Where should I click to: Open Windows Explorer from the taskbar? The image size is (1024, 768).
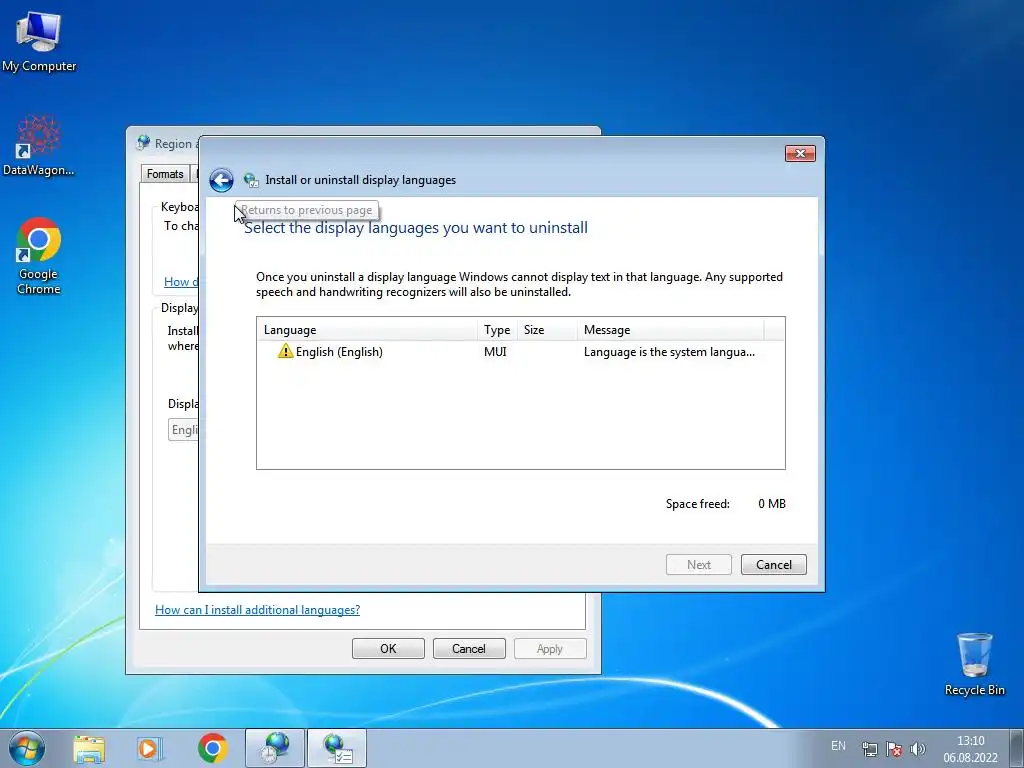pos(89,748)
